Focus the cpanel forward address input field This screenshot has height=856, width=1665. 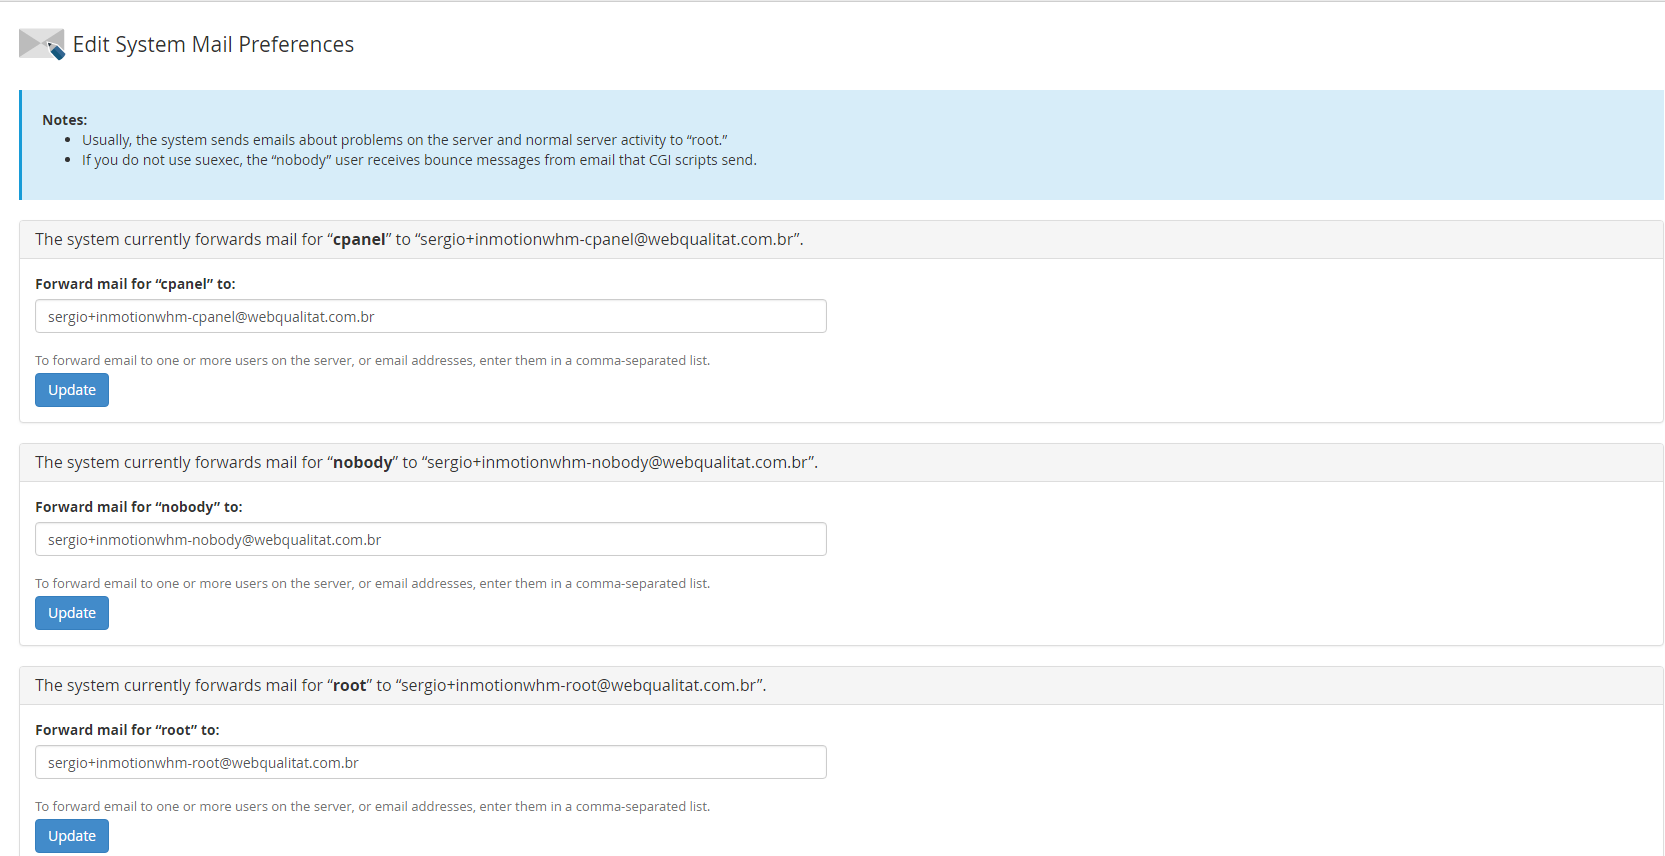[x=430, y=317]
